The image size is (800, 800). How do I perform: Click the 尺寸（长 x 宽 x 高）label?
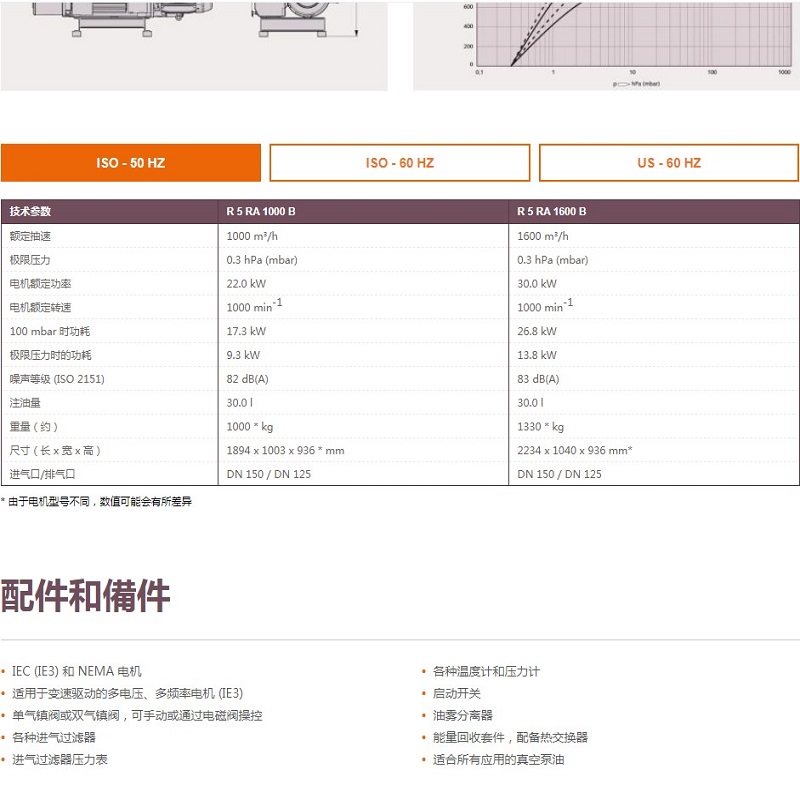[x=55, y=451]
